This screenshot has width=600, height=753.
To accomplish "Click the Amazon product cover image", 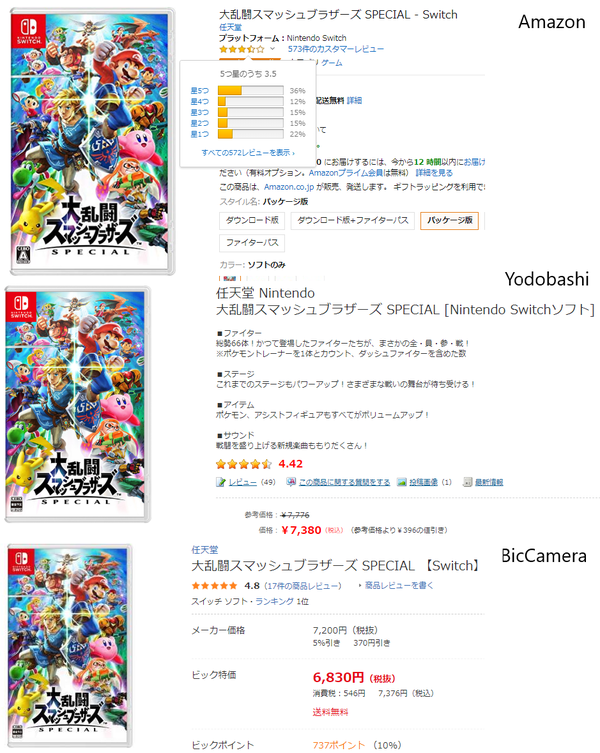I will [92, 141].
